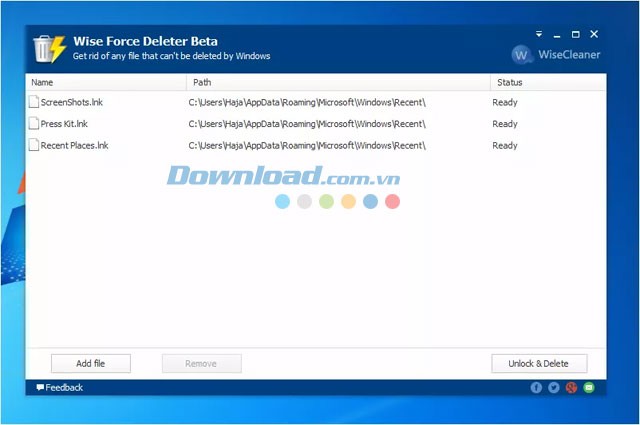Select the Ready status of ScreenShots.lnk
The width and height of the screenshot is (640, 425).
tap(505, 102)
